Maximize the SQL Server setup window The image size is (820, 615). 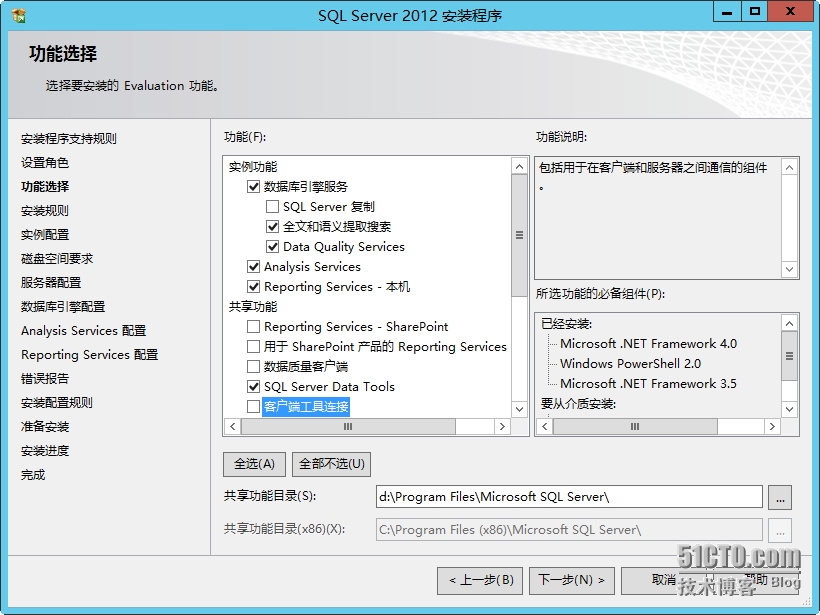(x=754, y=12)
